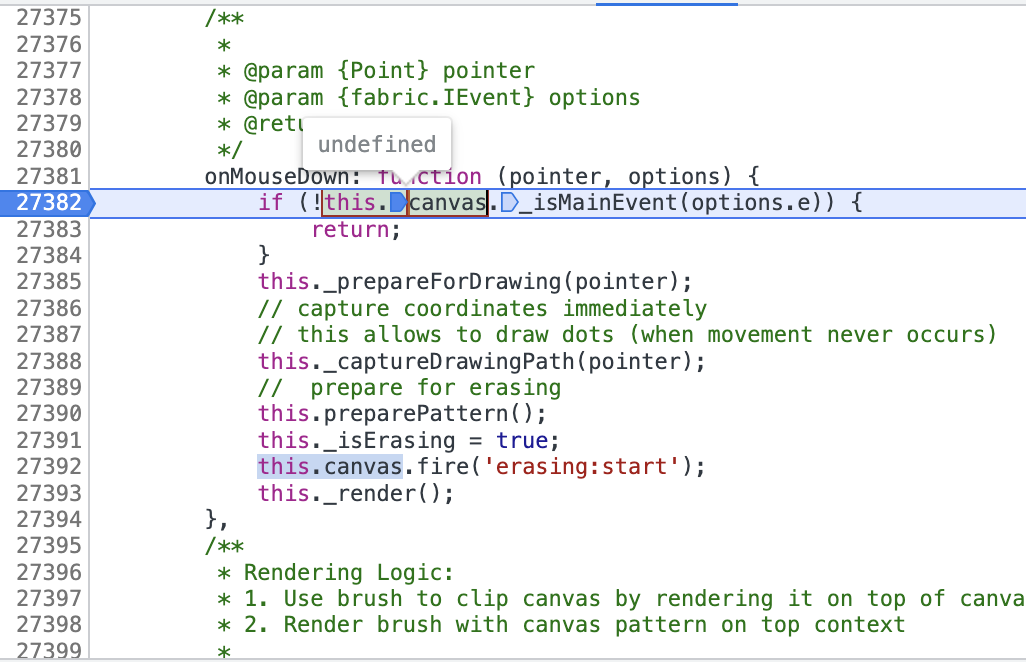
Task: Click the "undefined" value tooltip
Action: point(377,144)
